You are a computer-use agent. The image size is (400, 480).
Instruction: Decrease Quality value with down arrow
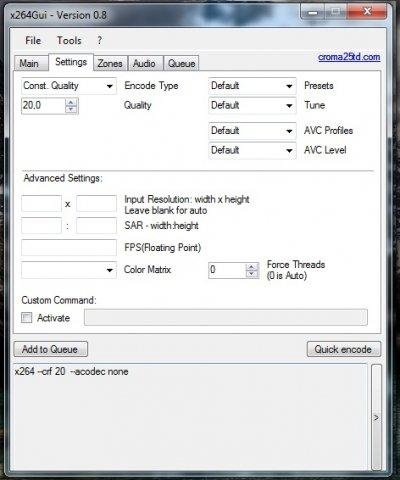point(71,110)
